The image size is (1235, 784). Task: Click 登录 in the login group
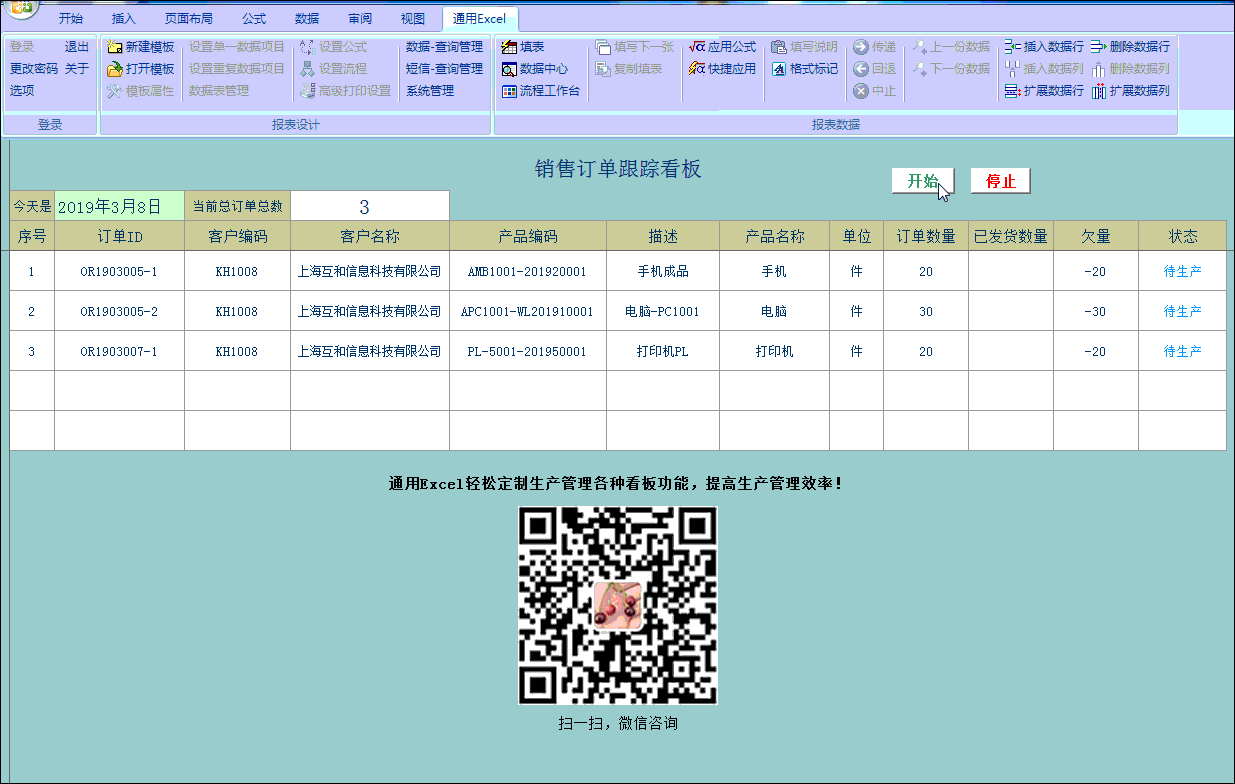point(22,47)
